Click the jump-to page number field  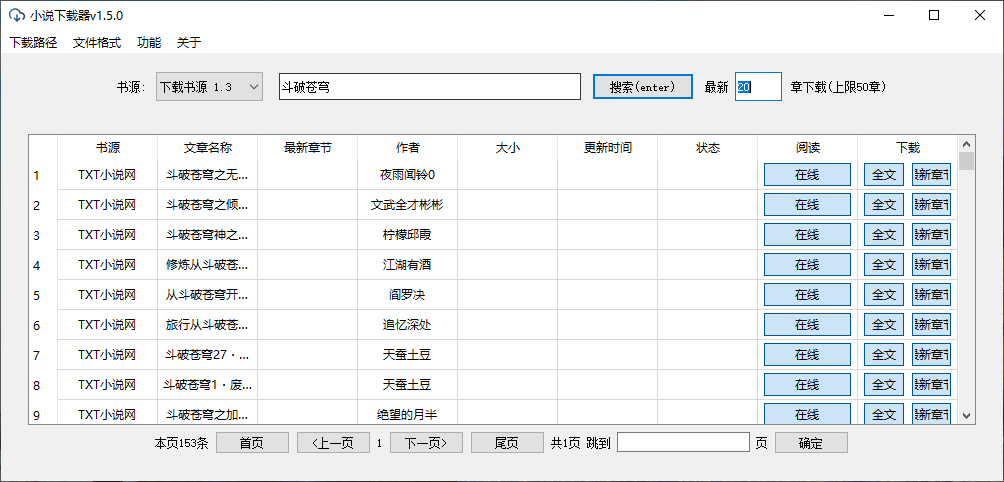[x=683, y=443]
